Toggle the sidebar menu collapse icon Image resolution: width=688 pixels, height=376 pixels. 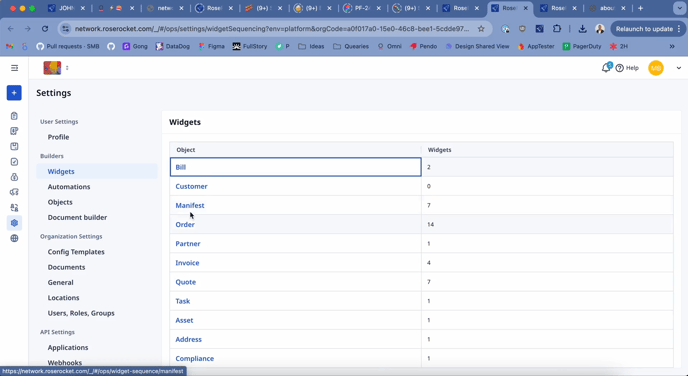click(x=14, y=68)
